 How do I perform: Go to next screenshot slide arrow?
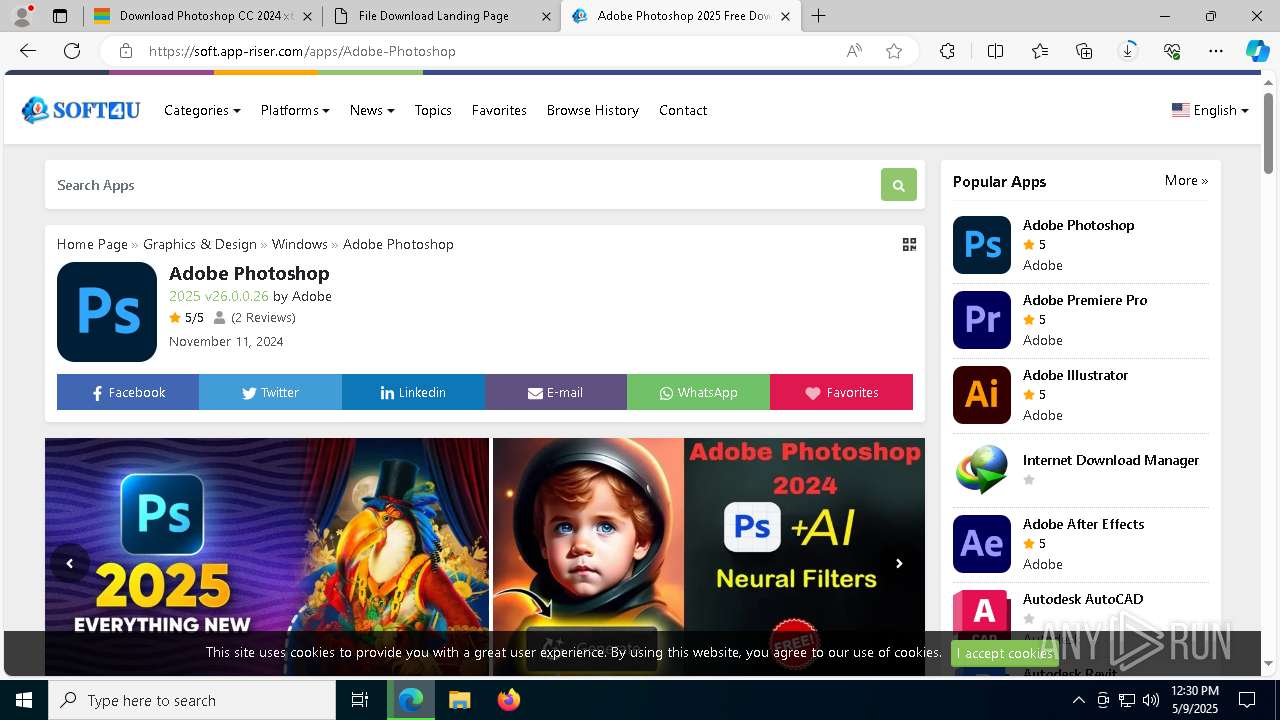(x=899, y=563)
